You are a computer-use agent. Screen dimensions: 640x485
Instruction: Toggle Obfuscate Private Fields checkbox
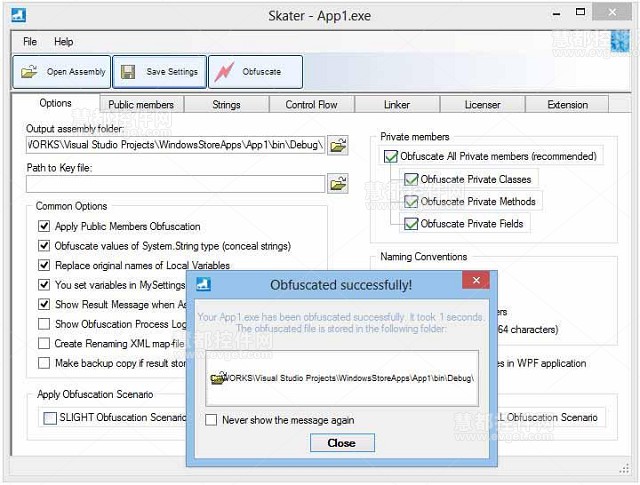[411, 224]
